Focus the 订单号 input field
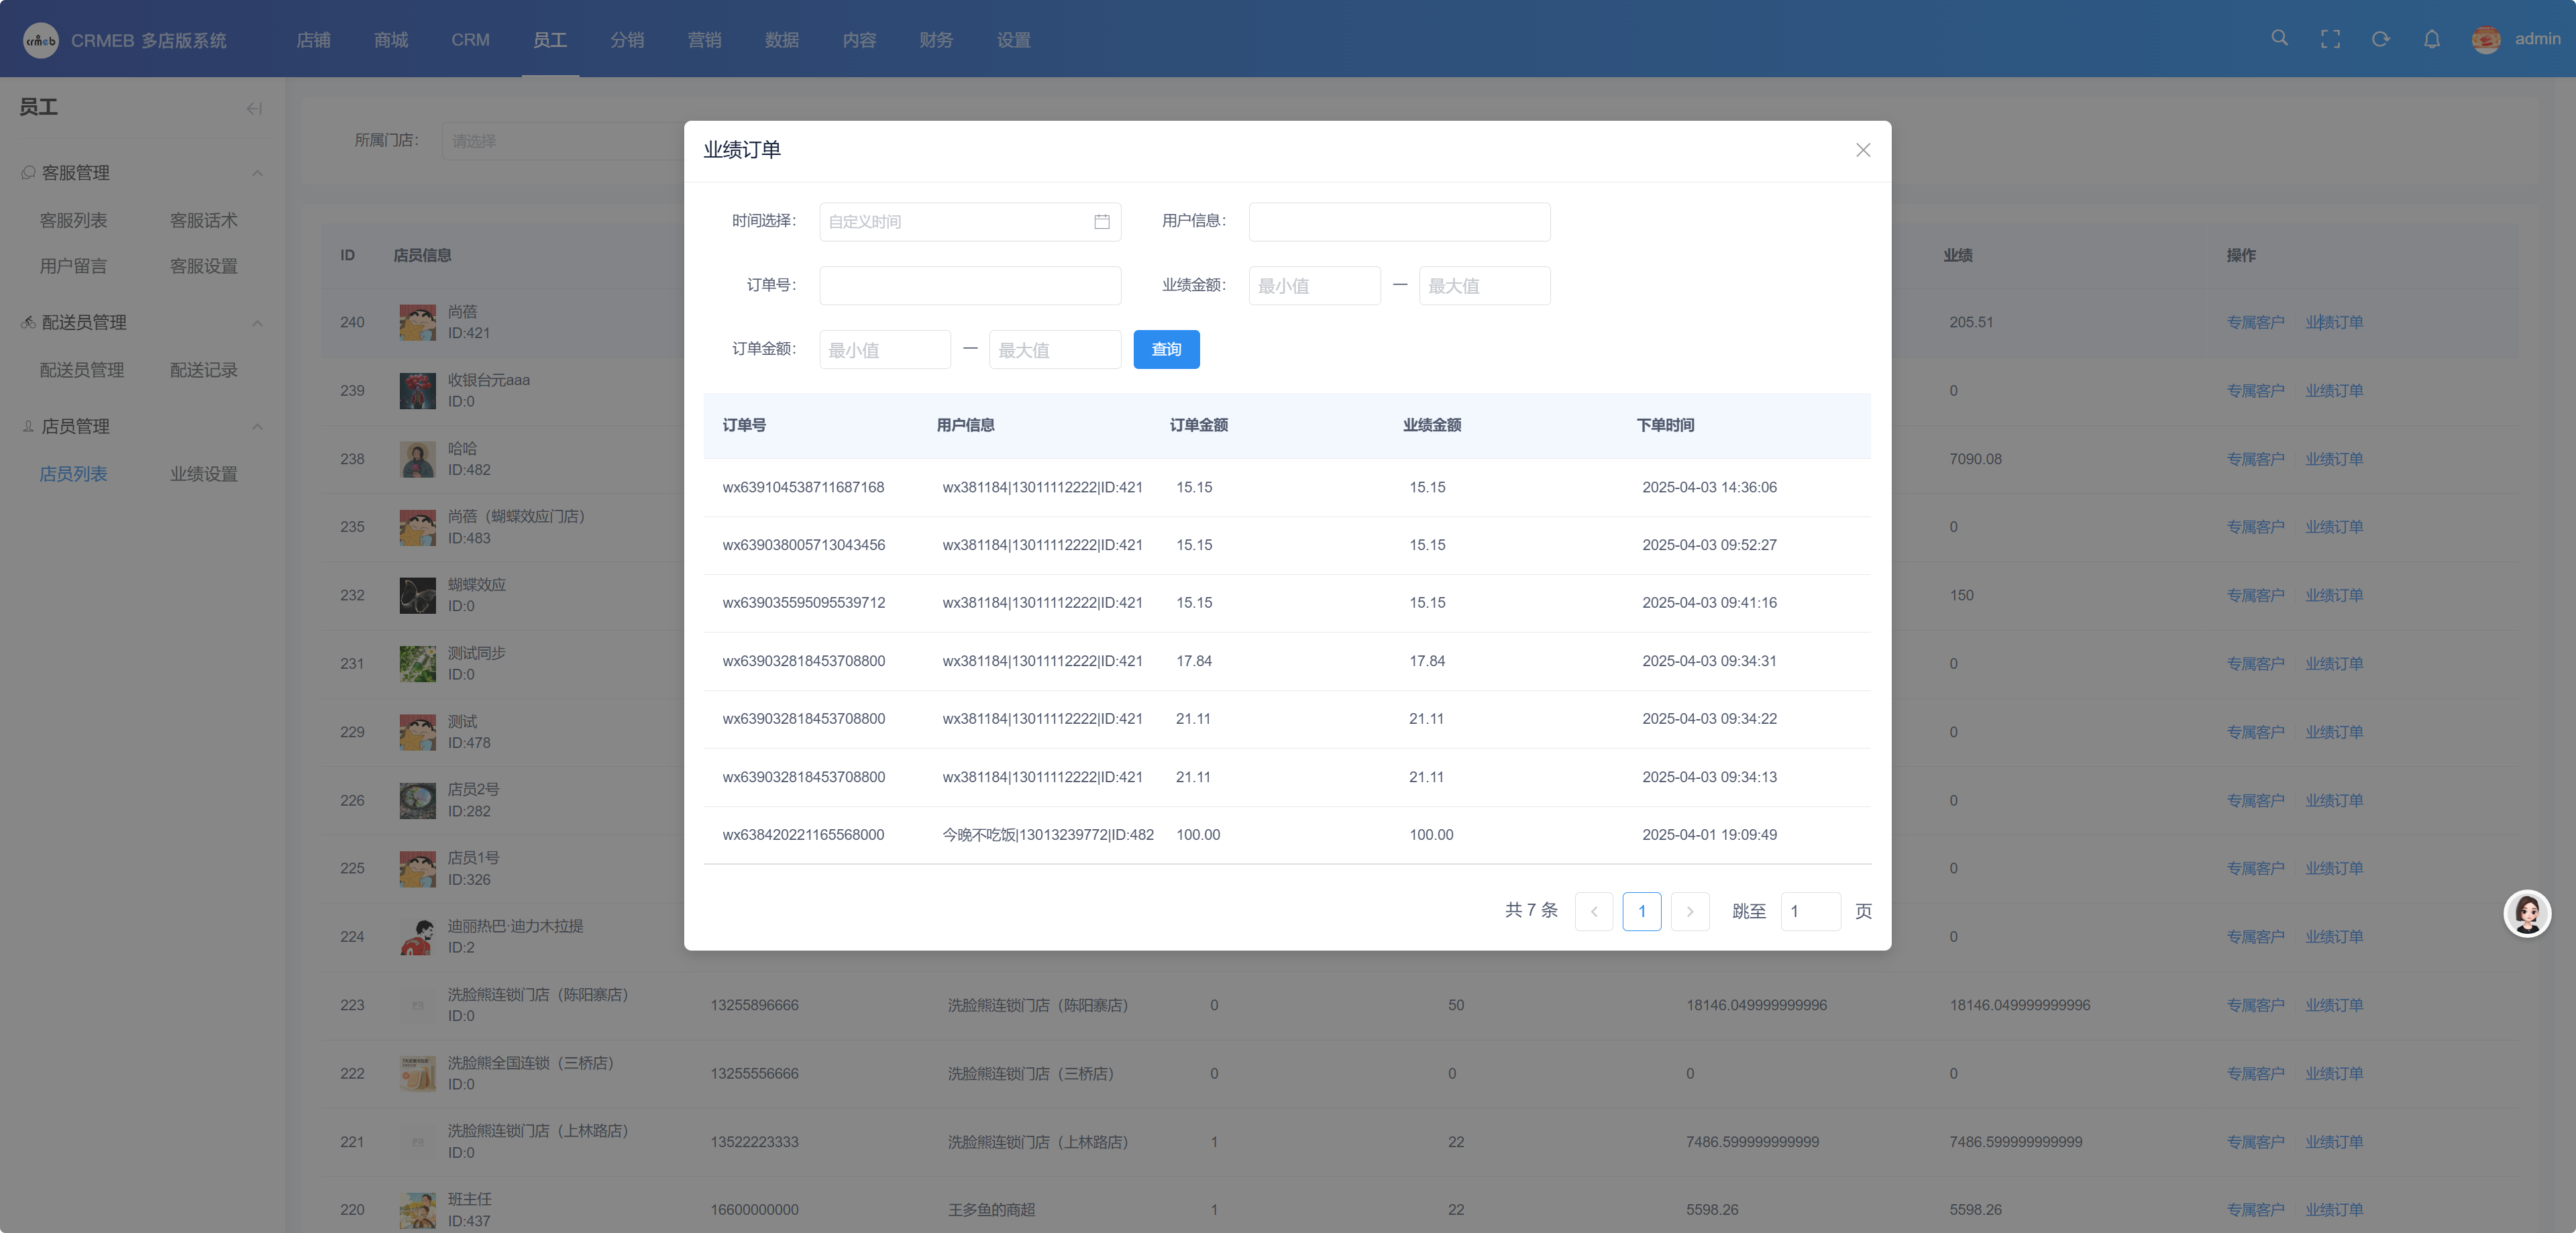Screen dimensions: 2576x1233 969,285
